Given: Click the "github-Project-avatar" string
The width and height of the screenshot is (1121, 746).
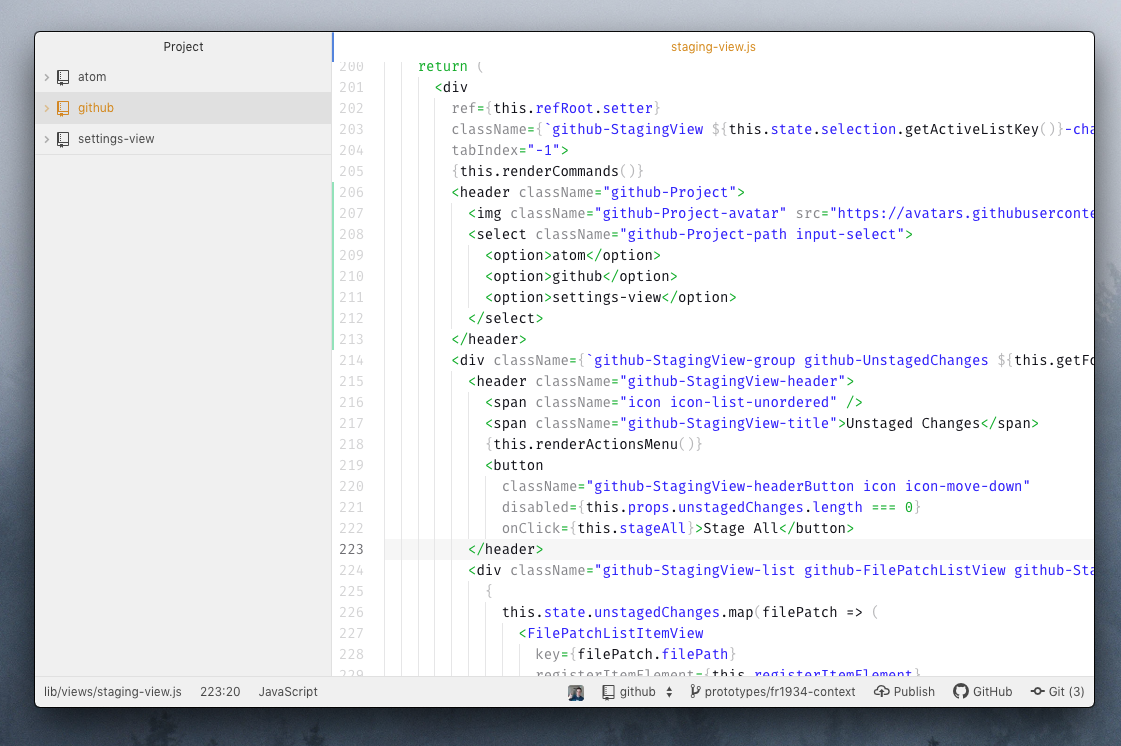Looking at the screenshot, I should [691, 213].
